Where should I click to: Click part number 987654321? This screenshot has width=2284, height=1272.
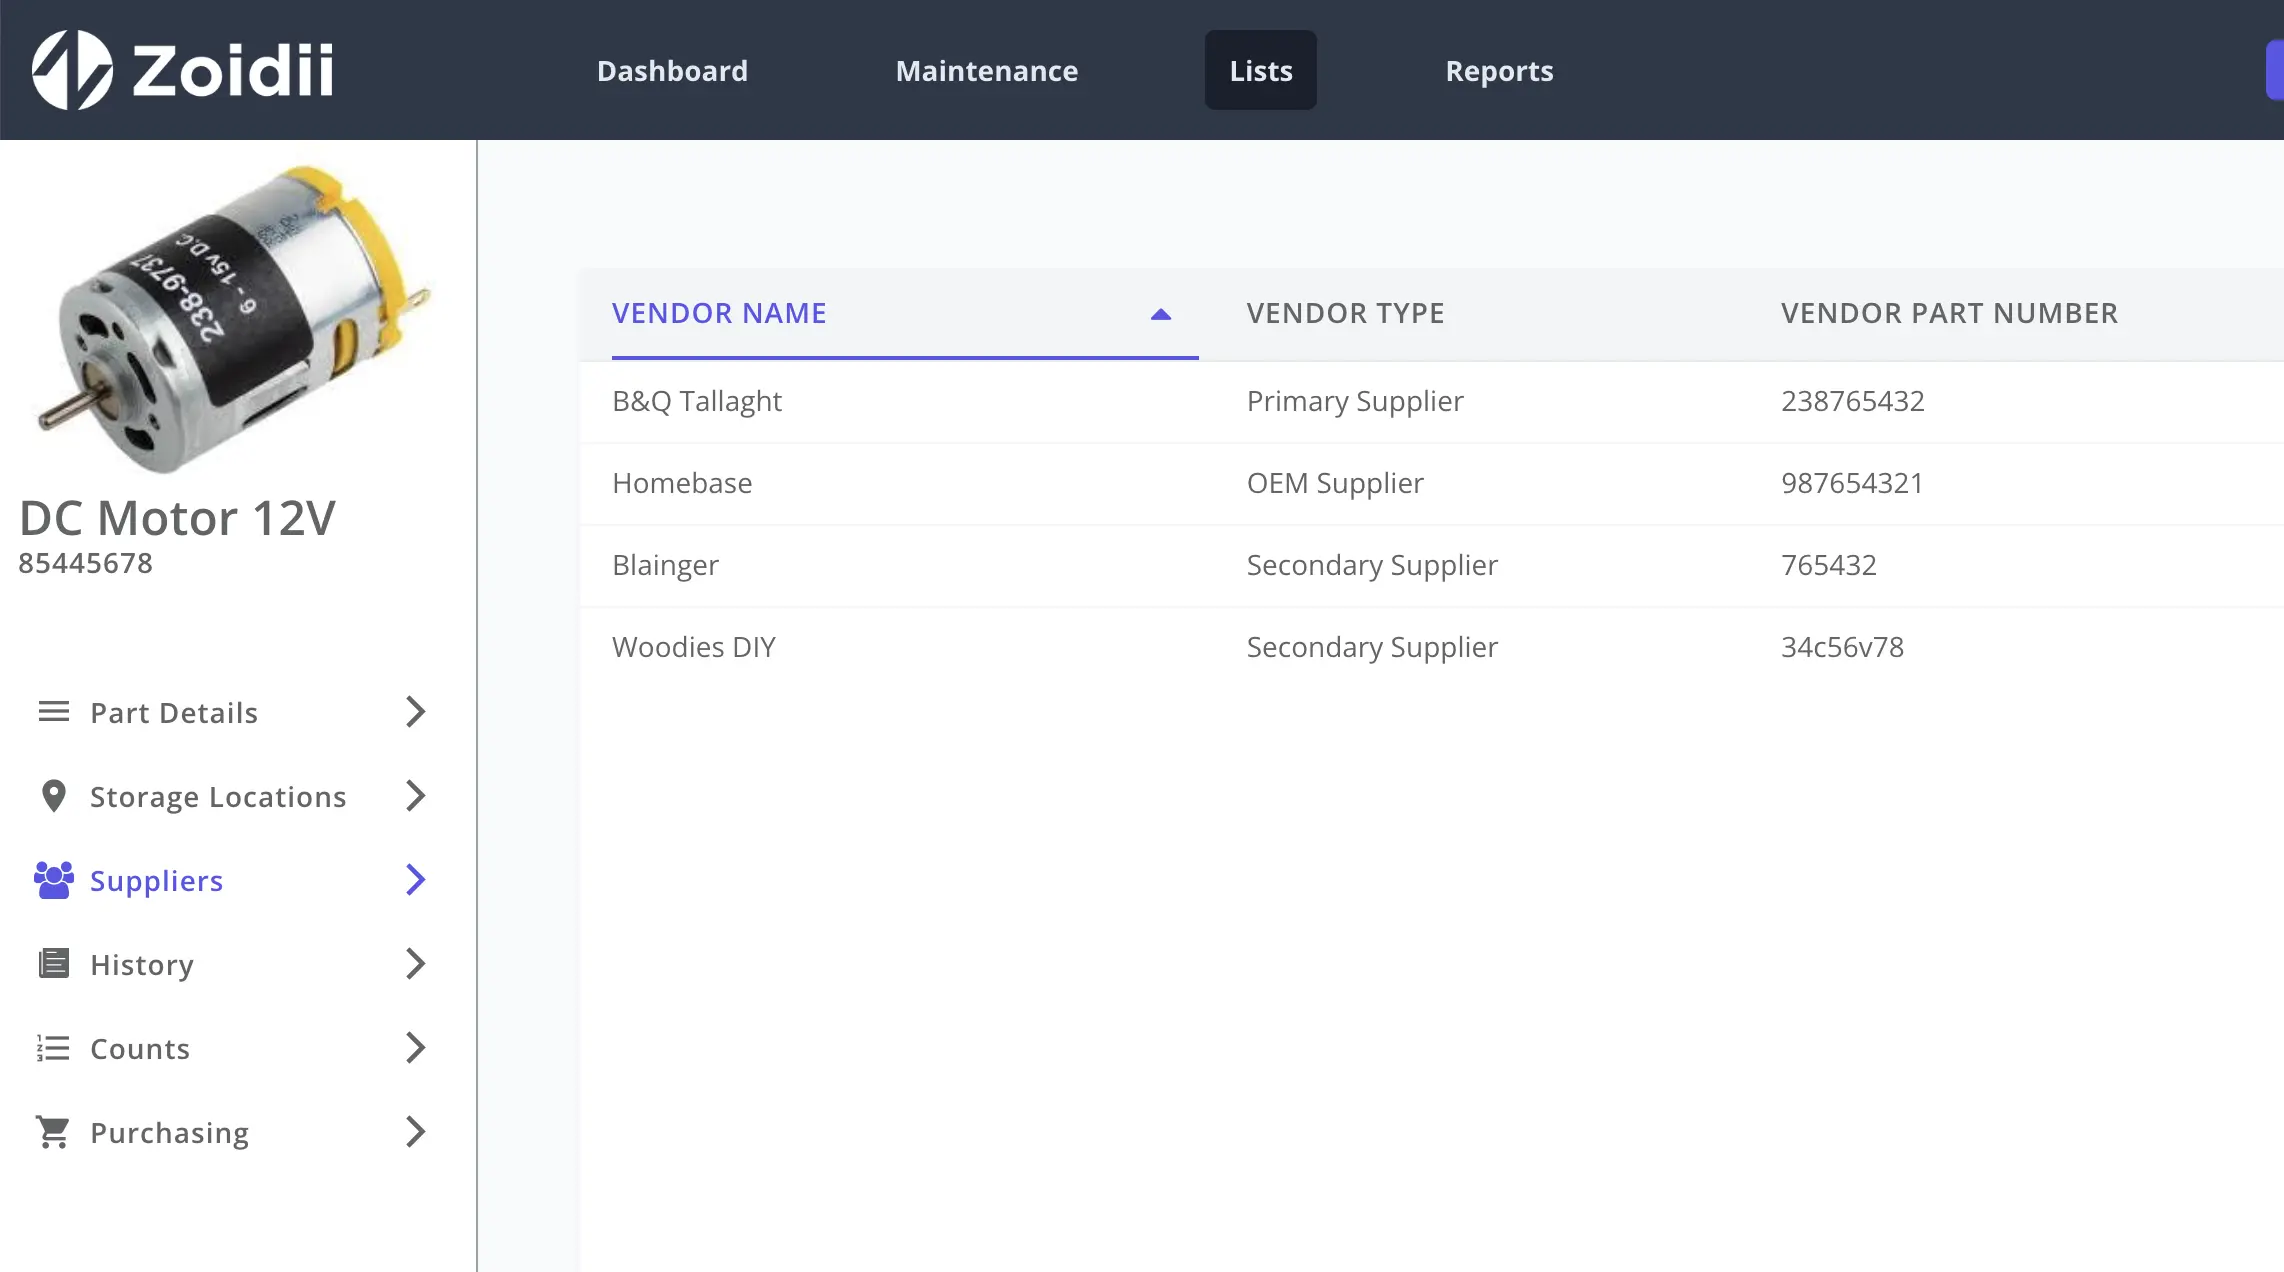(x=1852, y=483)
